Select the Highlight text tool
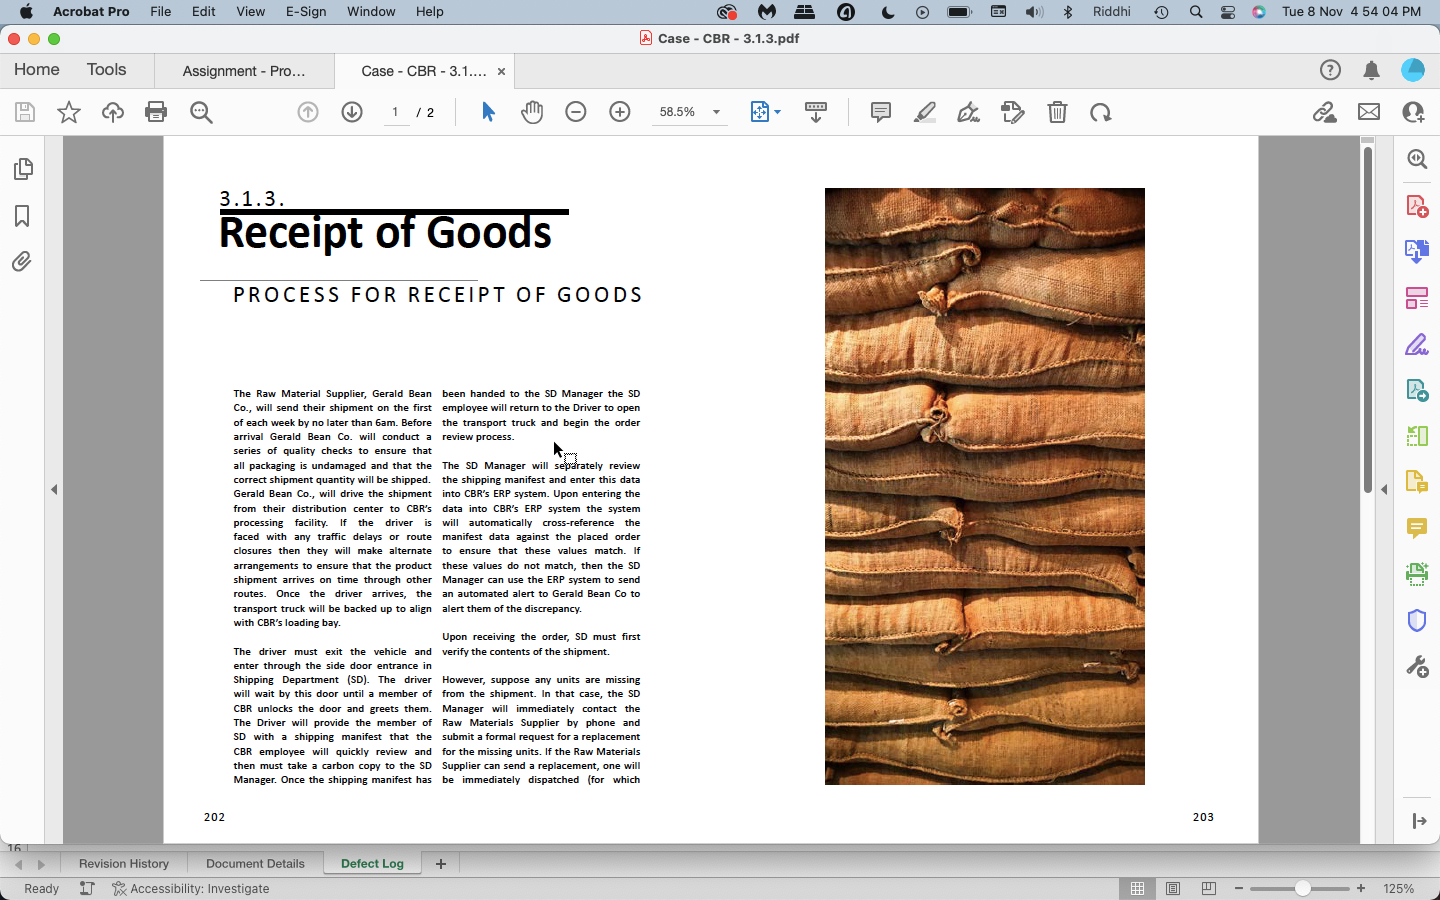Viewport: 1440px width, 900px height. [925, 112]
